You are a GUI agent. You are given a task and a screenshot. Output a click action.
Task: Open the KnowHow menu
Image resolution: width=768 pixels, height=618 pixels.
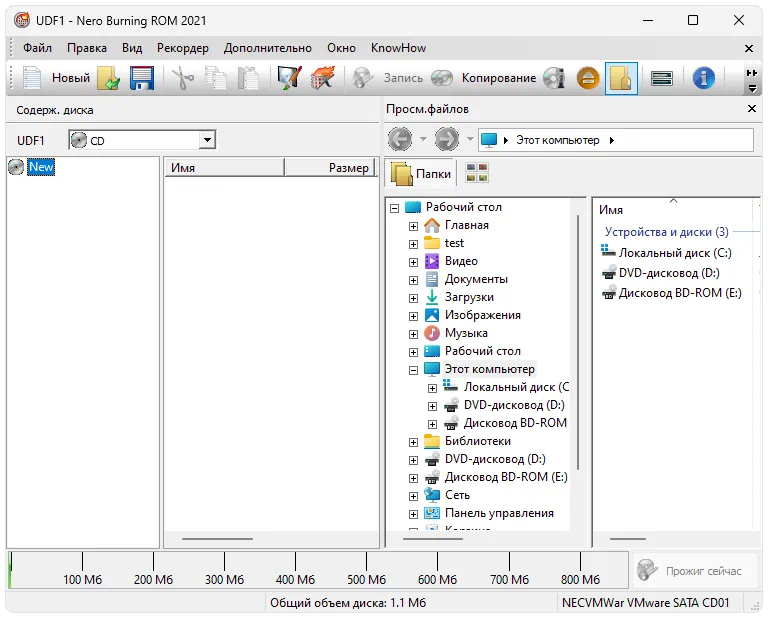[398, 48]
